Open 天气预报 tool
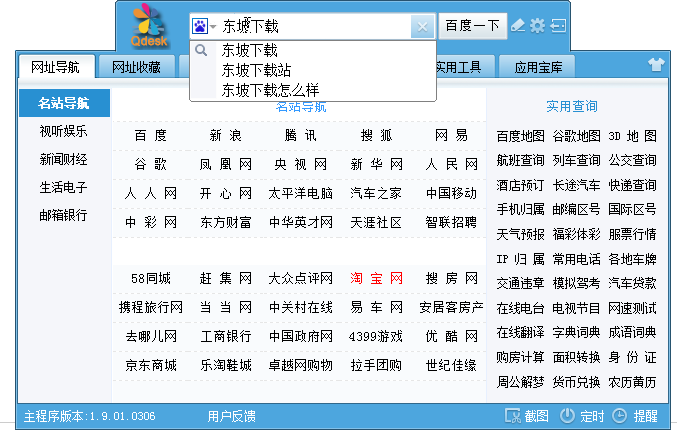Viewport: 677px width, 433px height. (x=520, y=234)
